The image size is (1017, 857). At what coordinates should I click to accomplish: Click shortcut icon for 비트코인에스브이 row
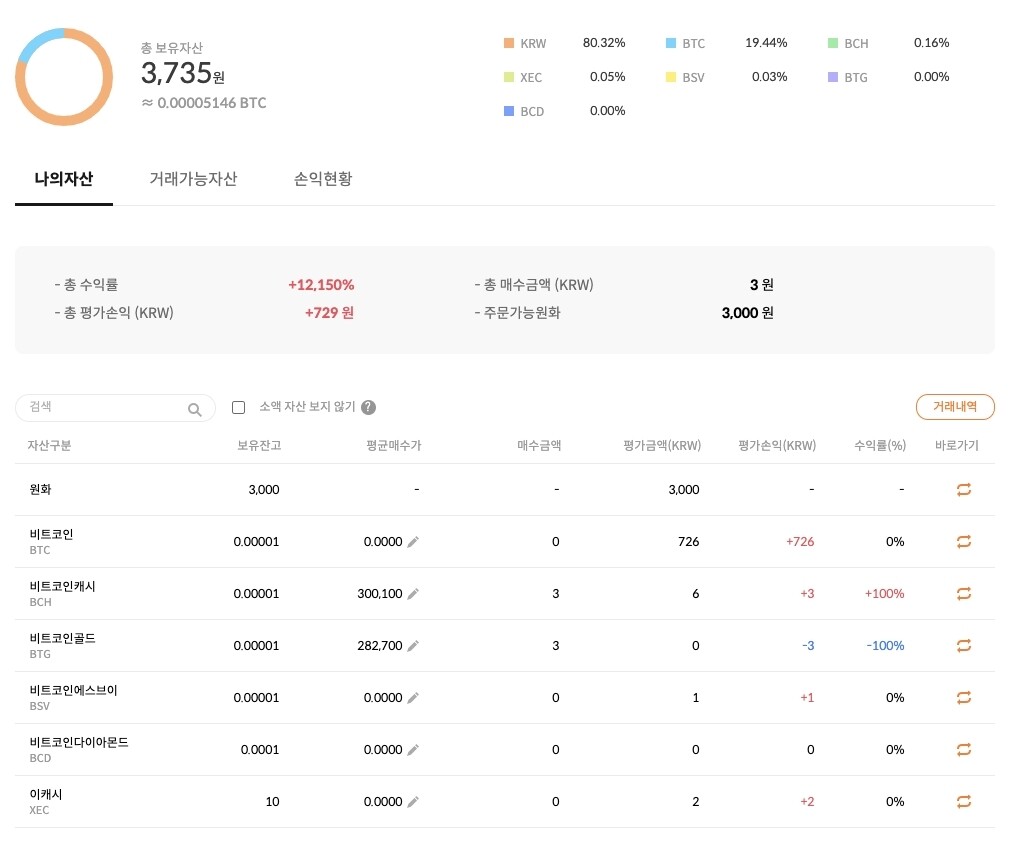(963, 697)
